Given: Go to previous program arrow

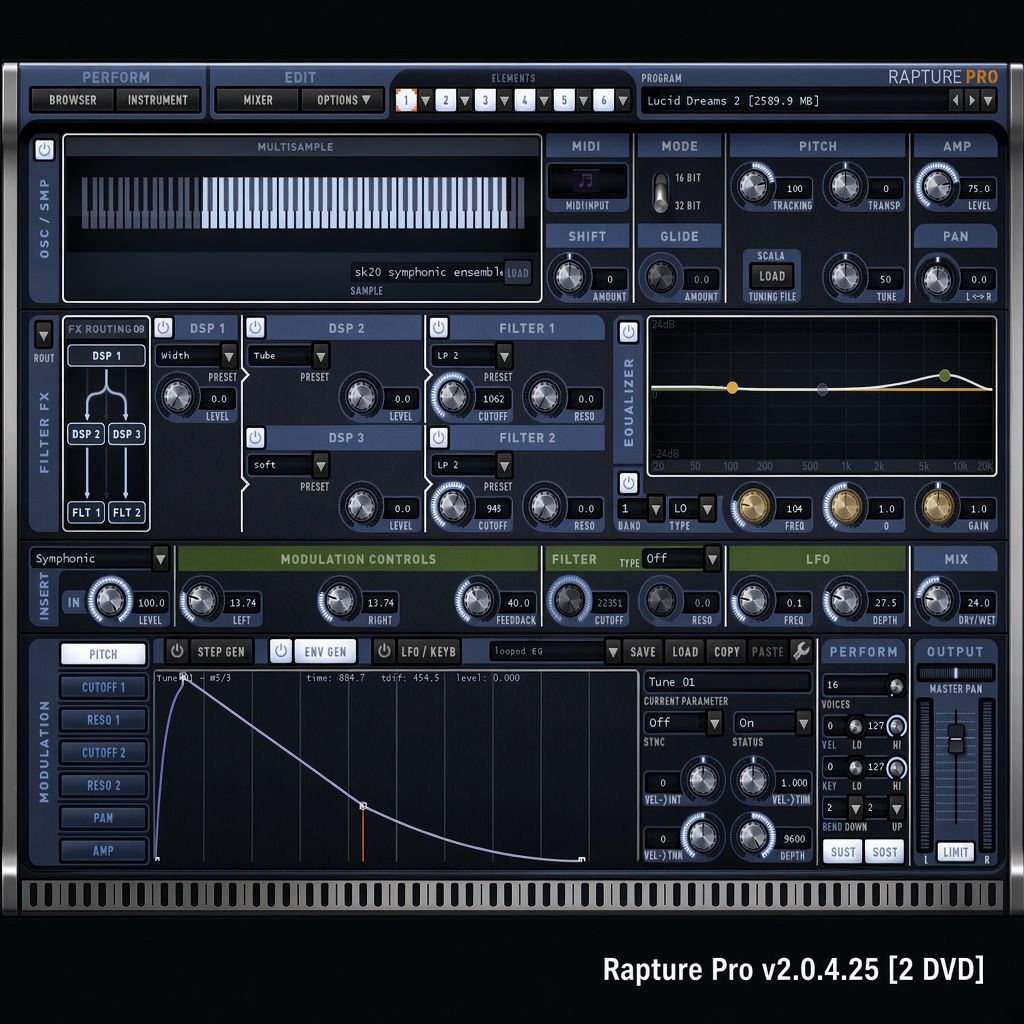Looking at the screenshot, I should [x=955, y=101].
